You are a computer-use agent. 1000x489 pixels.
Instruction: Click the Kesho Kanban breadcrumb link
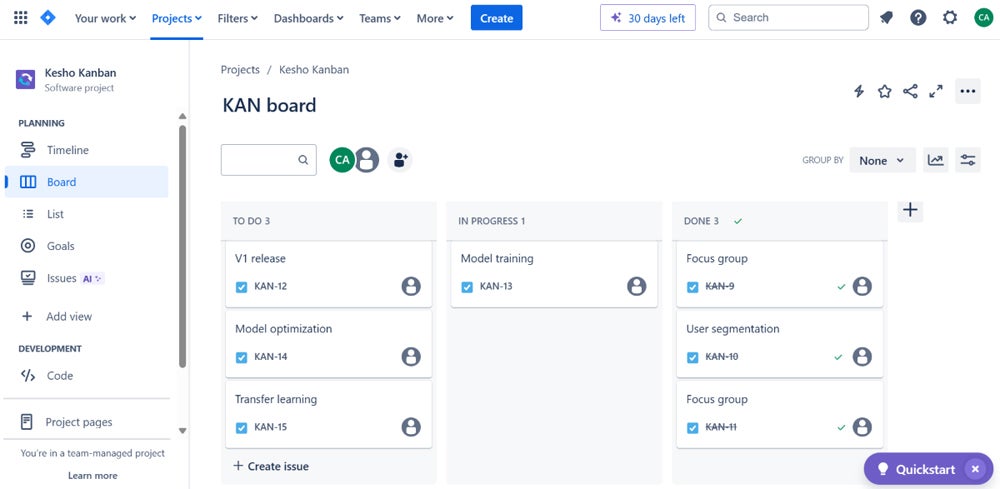click(314, 70)
